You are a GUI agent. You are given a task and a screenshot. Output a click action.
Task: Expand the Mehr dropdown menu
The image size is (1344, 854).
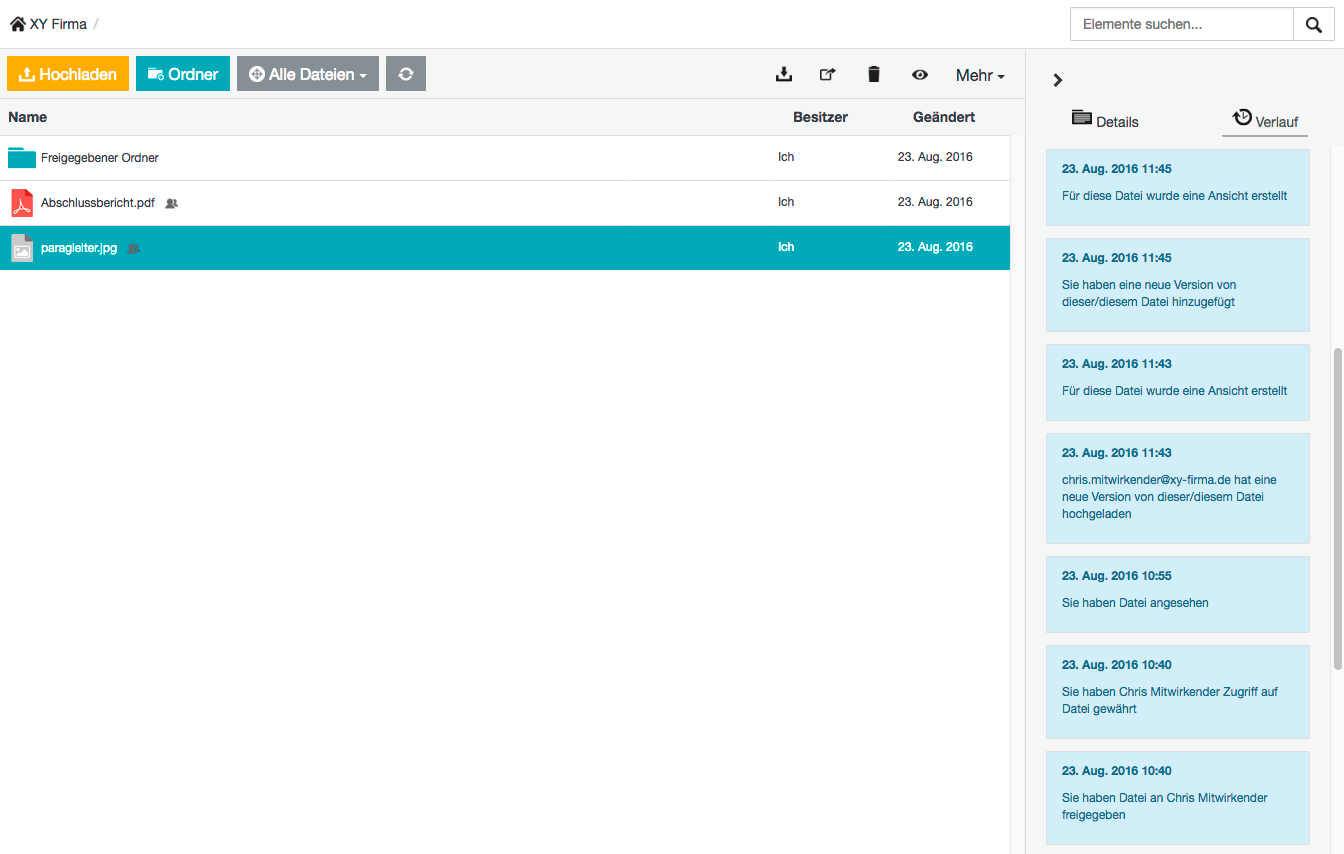coord(980,75)
